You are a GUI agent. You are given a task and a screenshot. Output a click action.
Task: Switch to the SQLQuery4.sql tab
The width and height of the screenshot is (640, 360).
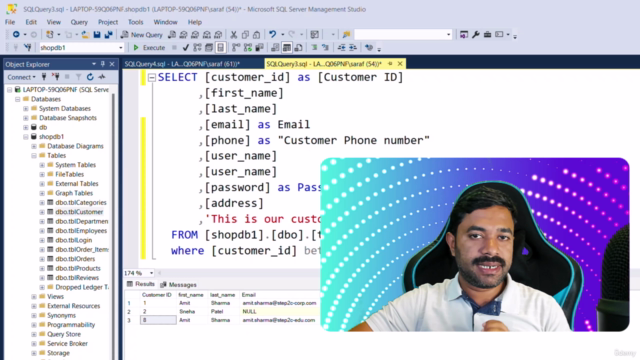tap(182, 64)
